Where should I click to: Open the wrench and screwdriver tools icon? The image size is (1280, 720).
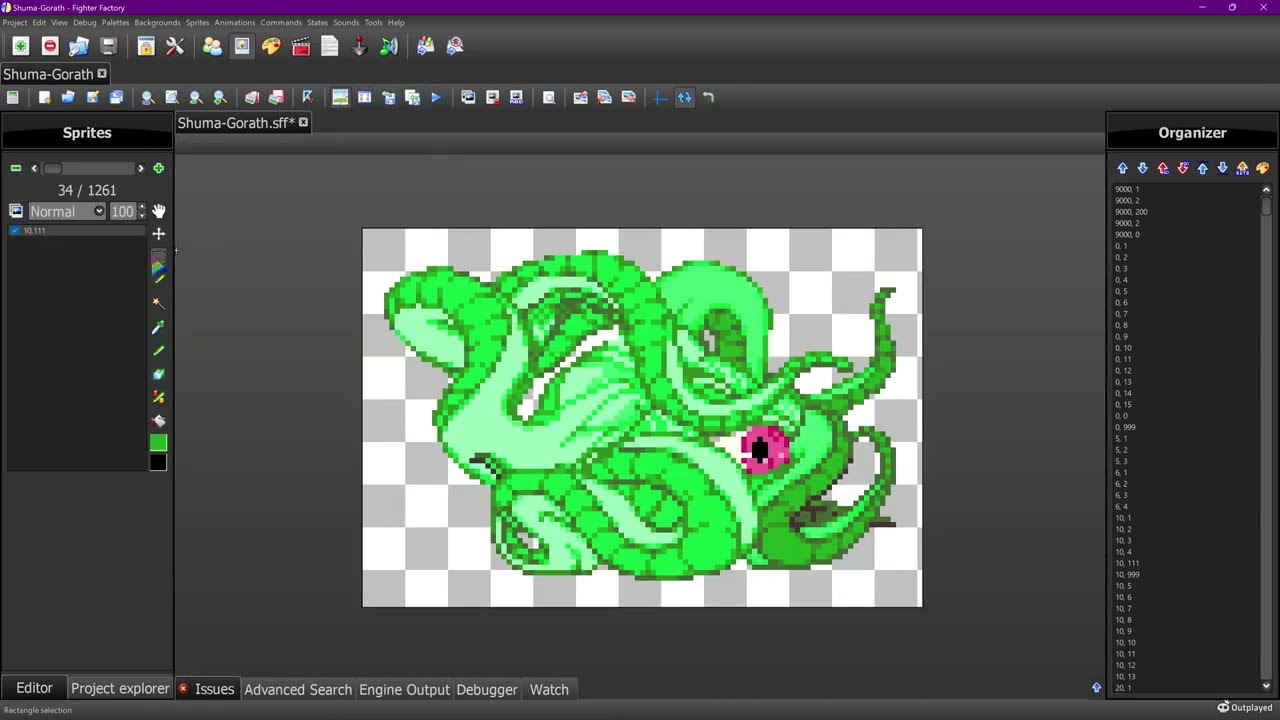pyautogui.click(x=175, y=46)
